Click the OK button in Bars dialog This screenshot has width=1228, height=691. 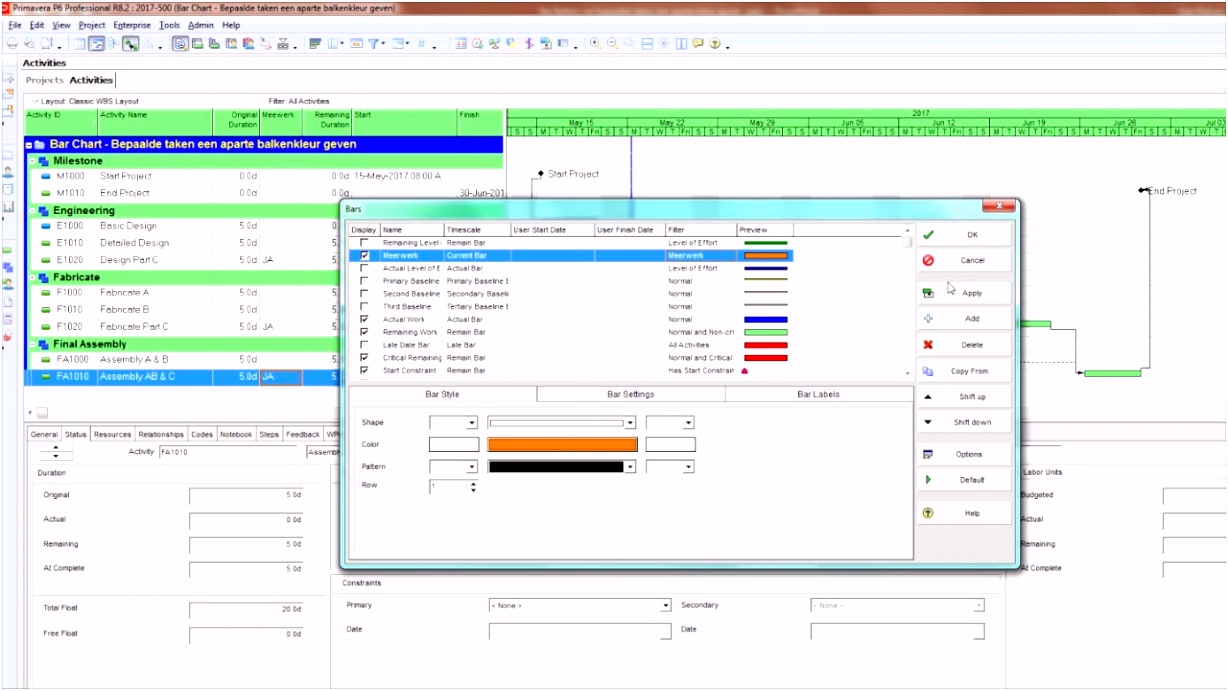tap(964, 235)
